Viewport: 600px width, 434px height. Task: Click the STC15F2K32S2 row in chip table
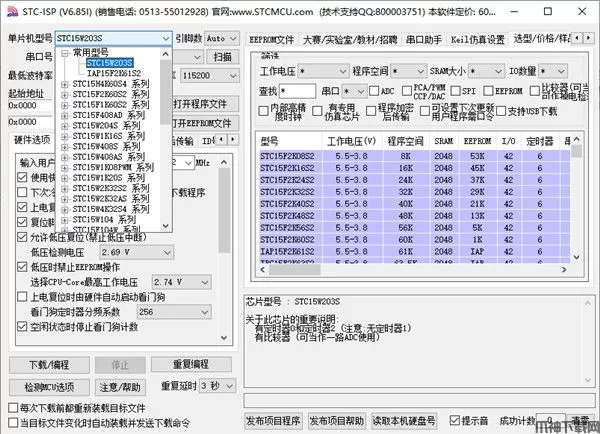[x=413, y=192]
